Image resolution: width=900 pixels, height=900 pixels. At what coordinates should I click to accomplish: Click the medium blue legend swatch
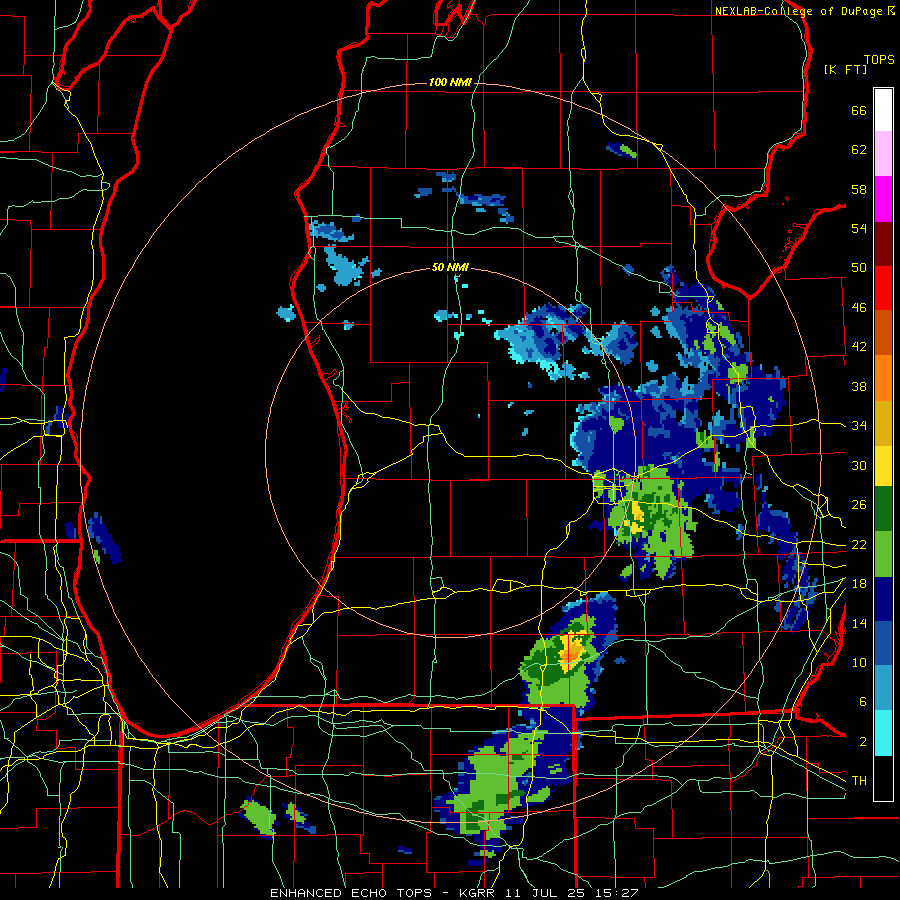pyautogui.click(x=883, y=643)
